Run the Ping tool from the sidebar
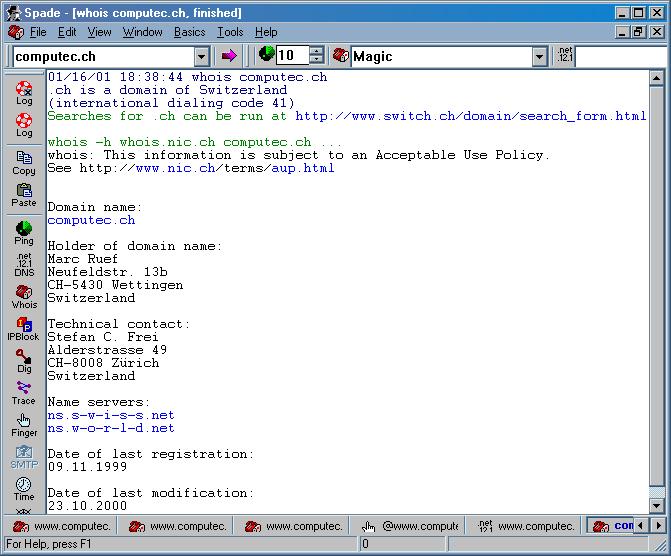This screenshot has width=671, height=556. [24, 233]
